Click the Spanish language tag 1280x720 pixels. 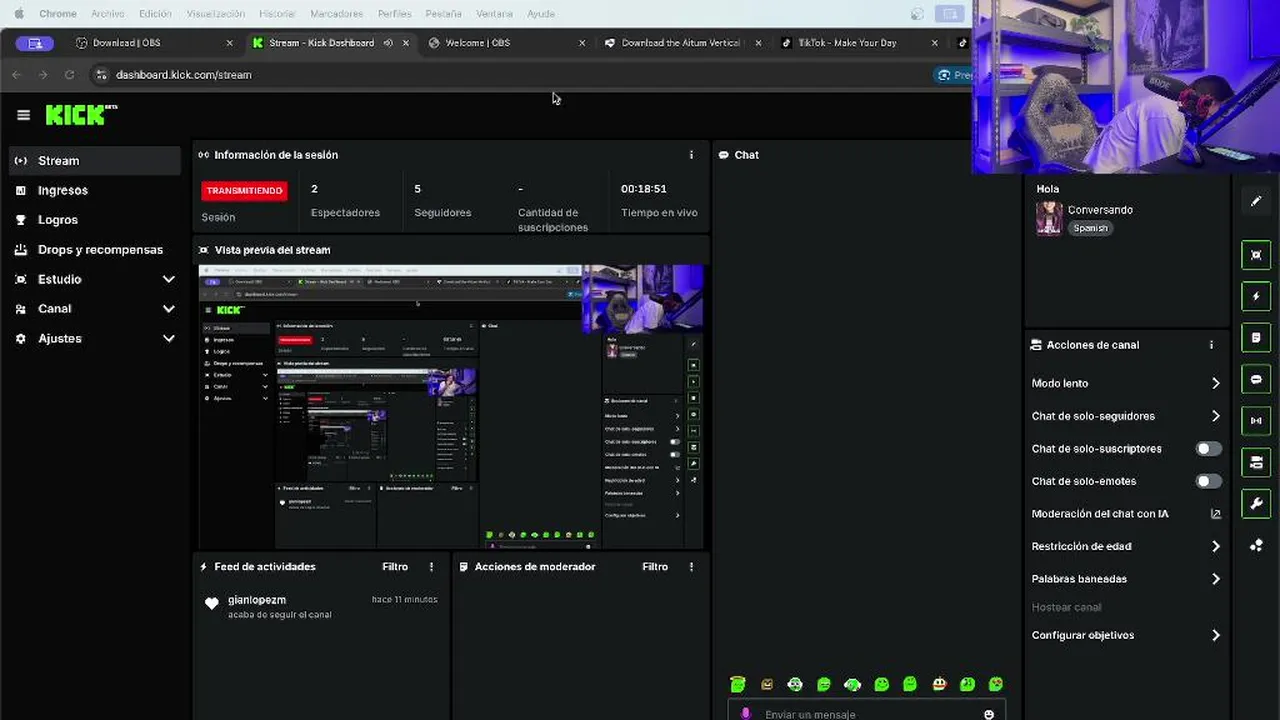[1090, 228]
